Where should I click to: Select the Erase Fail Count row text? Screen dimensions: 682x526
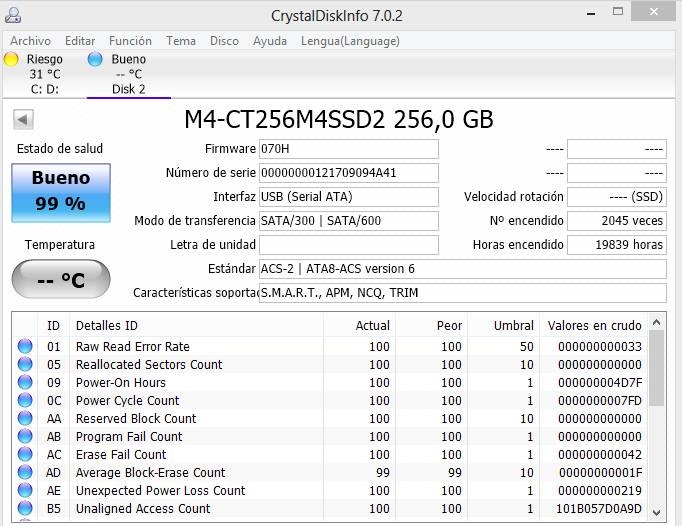[121, 454]
